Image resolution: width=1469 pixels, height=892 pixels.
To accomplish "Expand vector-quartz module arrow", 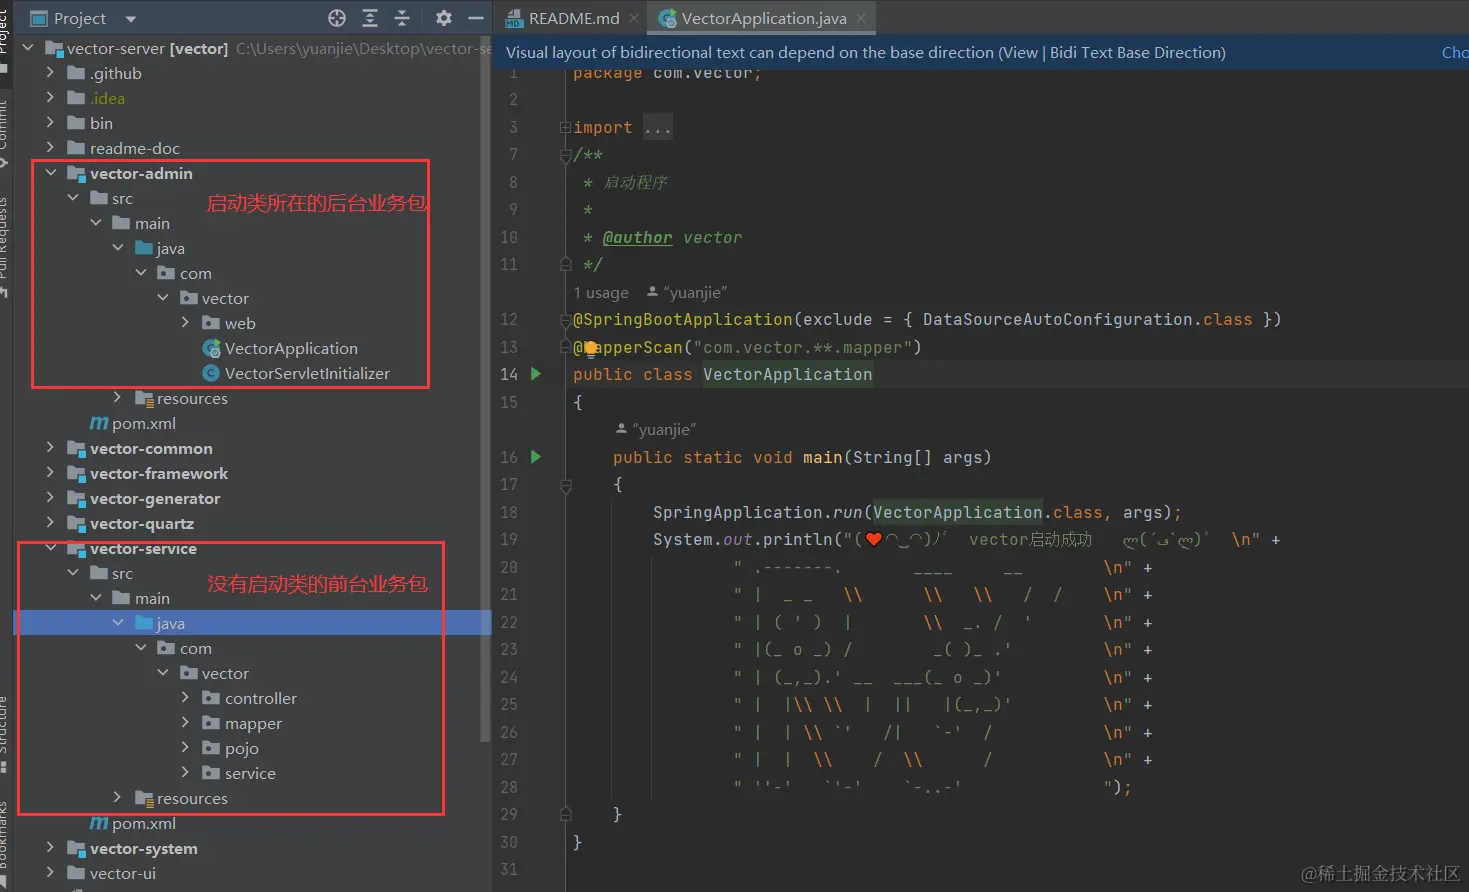I will pos(50,523).
